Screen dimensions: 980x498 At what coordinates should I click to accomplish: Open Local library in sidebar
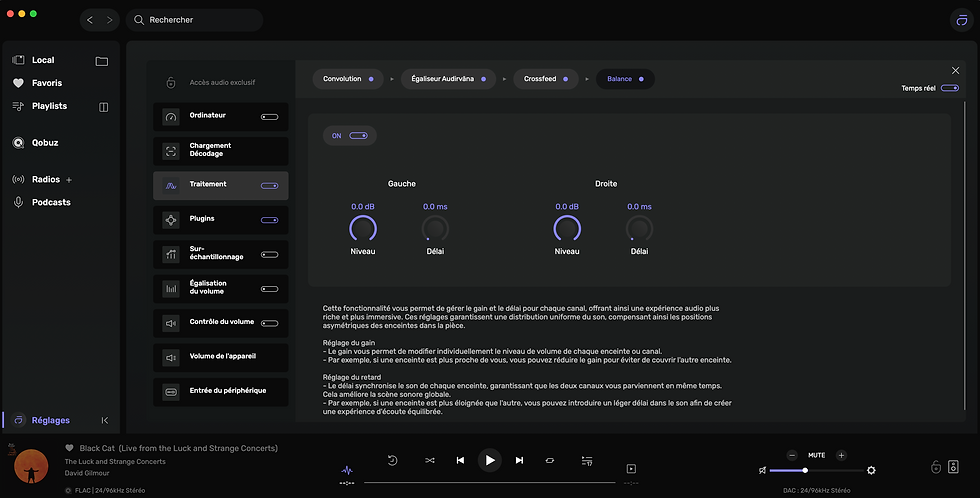click(x=43, y=60)
